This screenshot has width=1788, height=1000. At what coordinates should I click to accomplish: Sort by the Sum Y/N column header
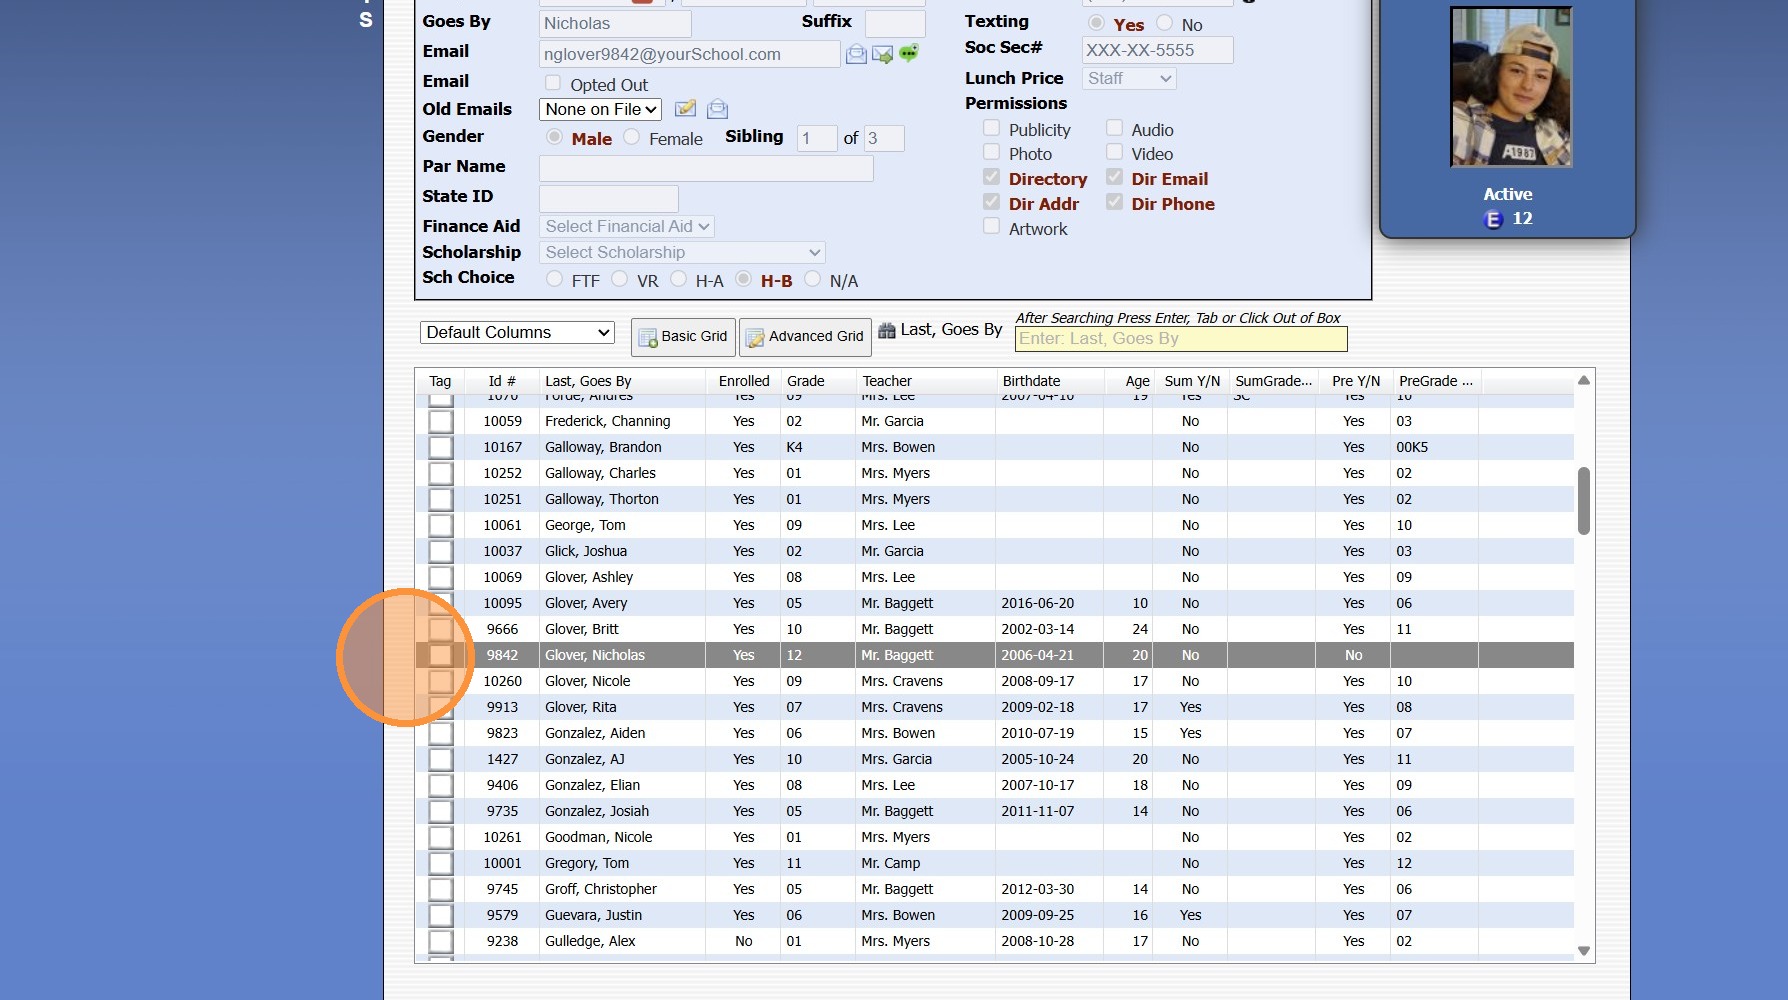(1192, 381)
